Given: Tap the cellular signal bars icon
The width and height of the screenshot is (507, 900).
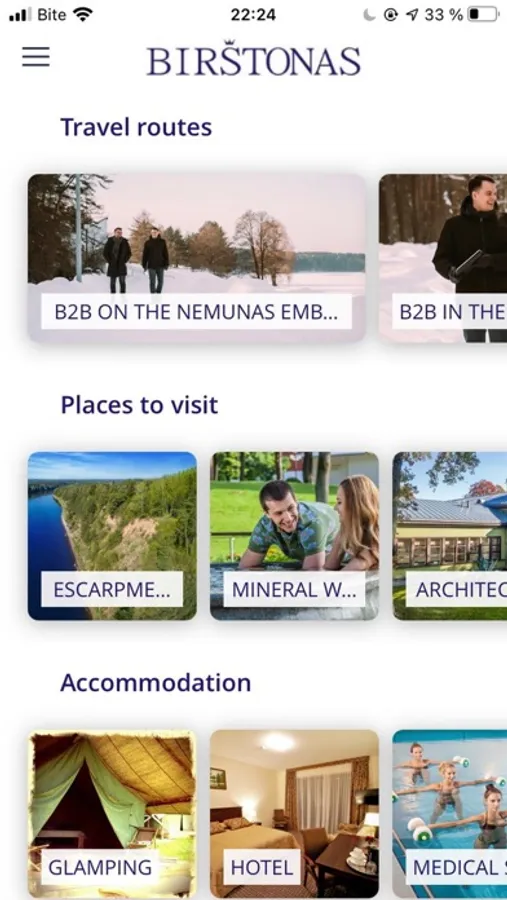Looking at the screenshot, I should click(21, 15).
